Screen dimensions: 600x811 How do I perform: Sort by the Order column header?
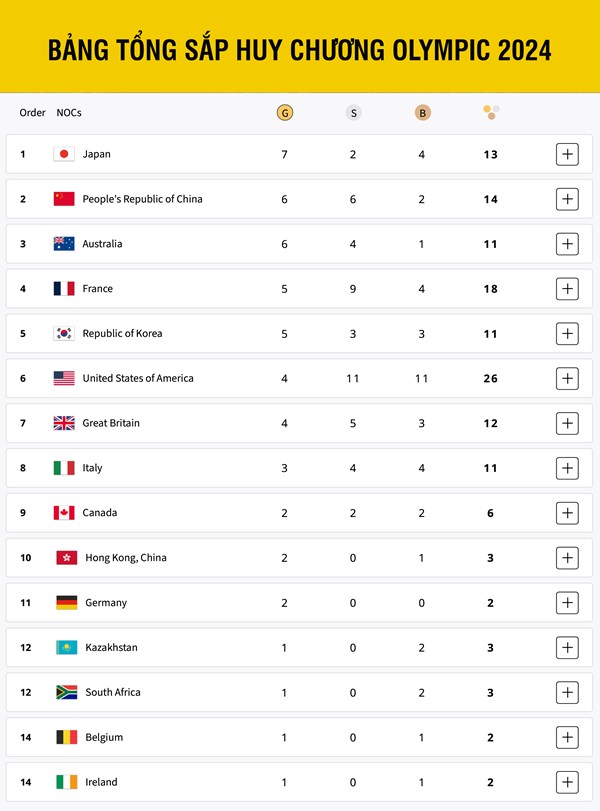click(x=33, y=113)
